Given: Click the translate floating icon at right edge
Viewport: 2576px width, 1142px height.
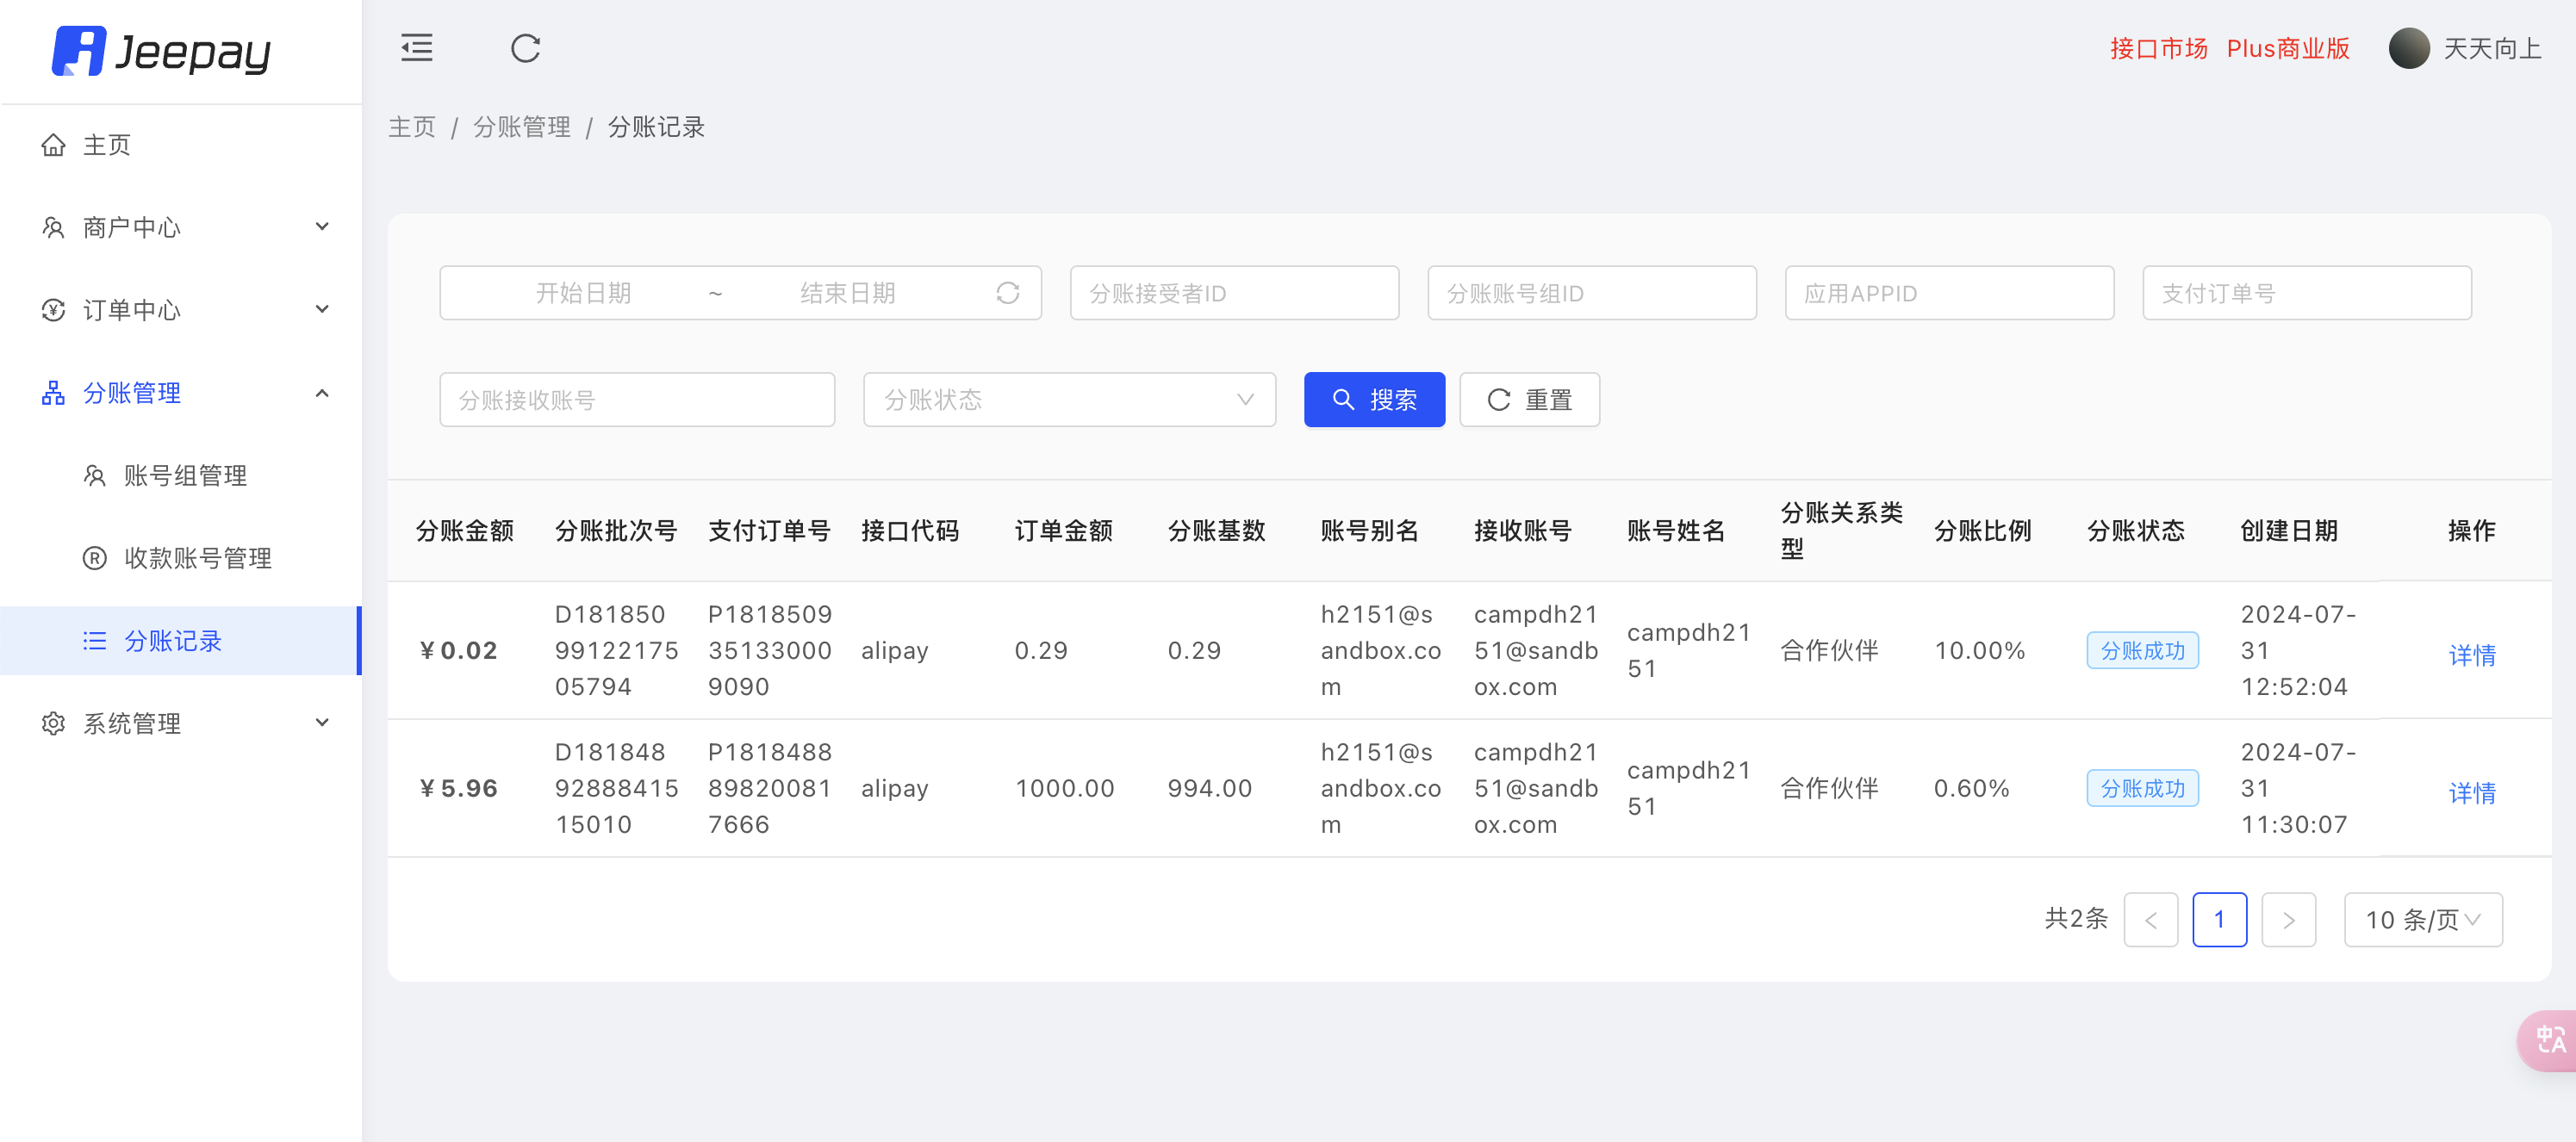Looking at the screenshot, I should (2550, 1040).
